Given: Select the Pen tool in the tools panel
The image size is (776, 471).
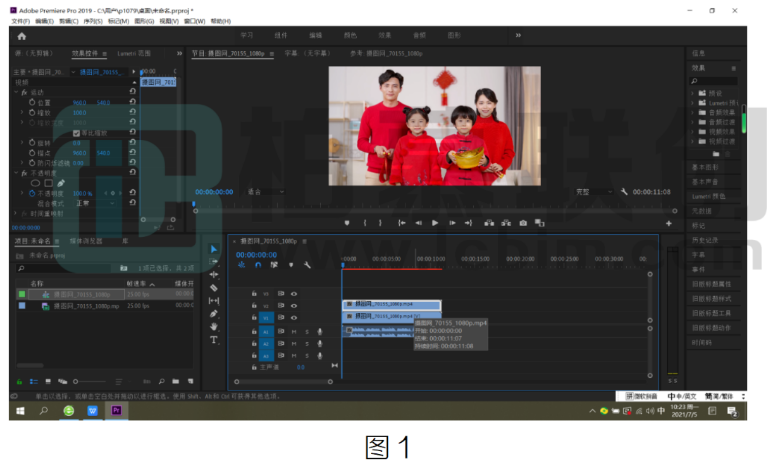Looking at the screenshot, I should [x=214, y=313].
